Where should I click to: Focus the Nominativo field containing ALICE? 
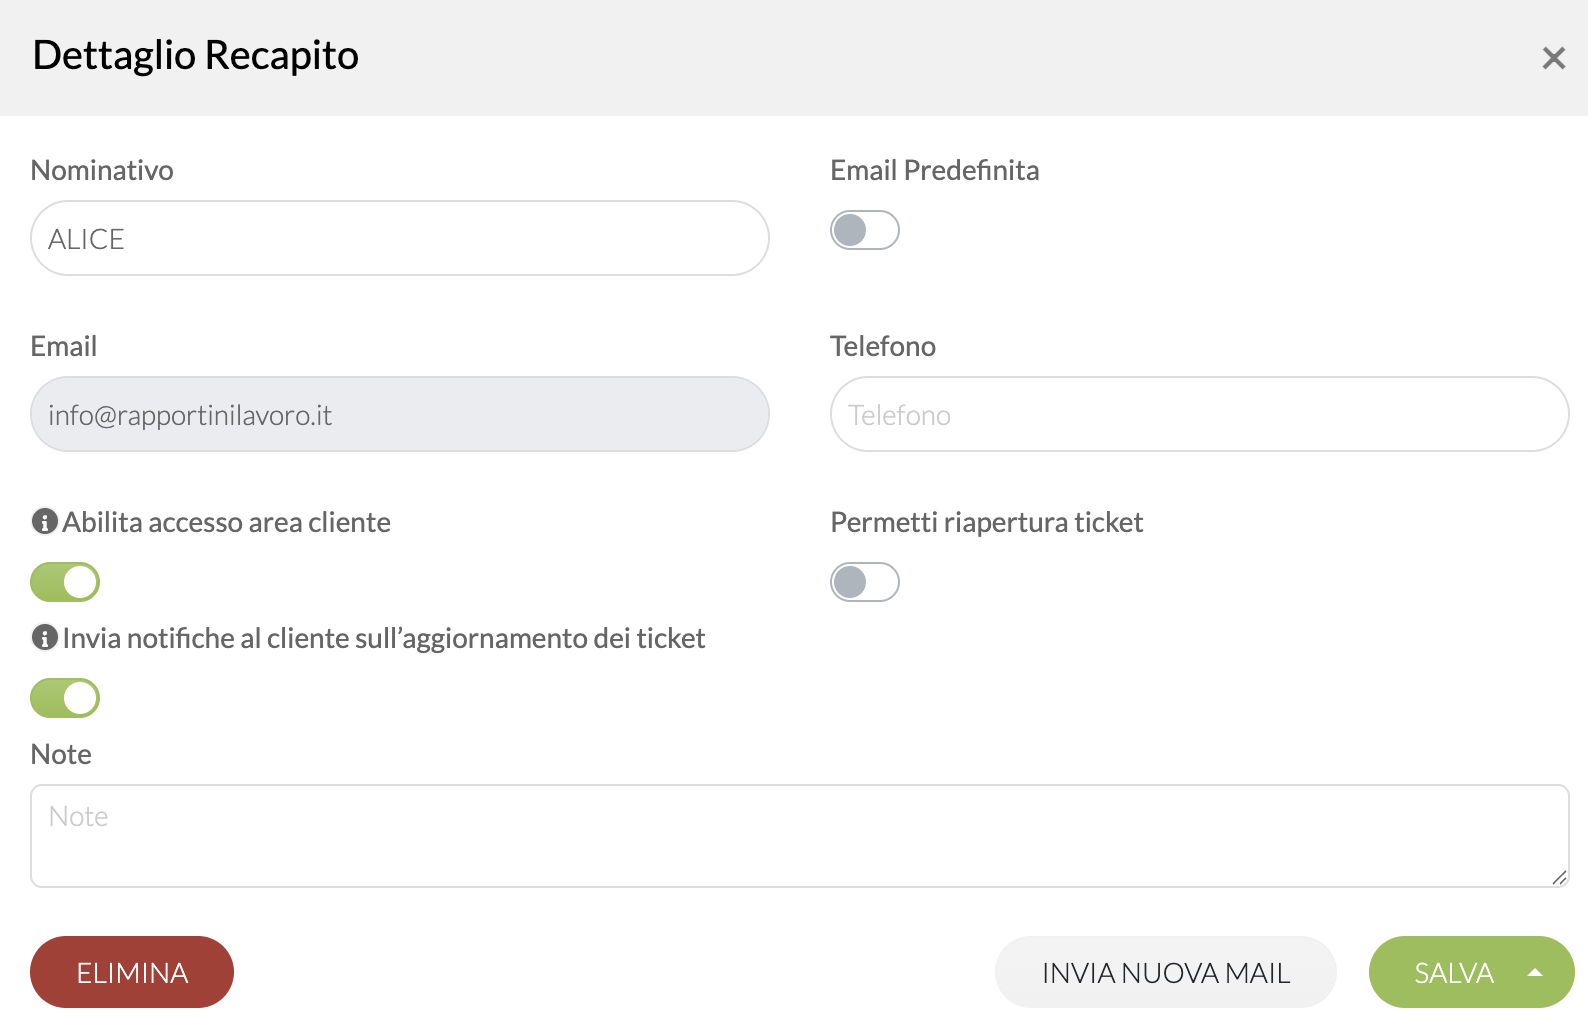tap(400, 238)
